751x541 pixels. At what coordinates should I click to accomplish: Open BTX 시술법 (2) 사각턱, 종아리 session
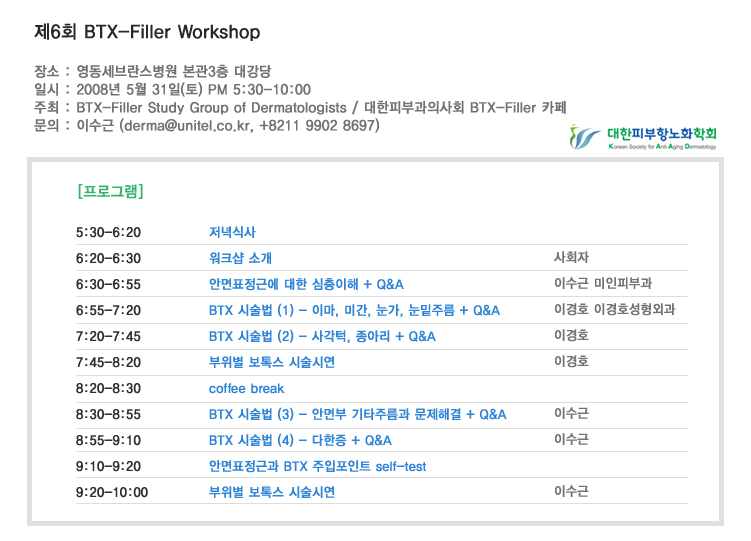pos(322,336)
